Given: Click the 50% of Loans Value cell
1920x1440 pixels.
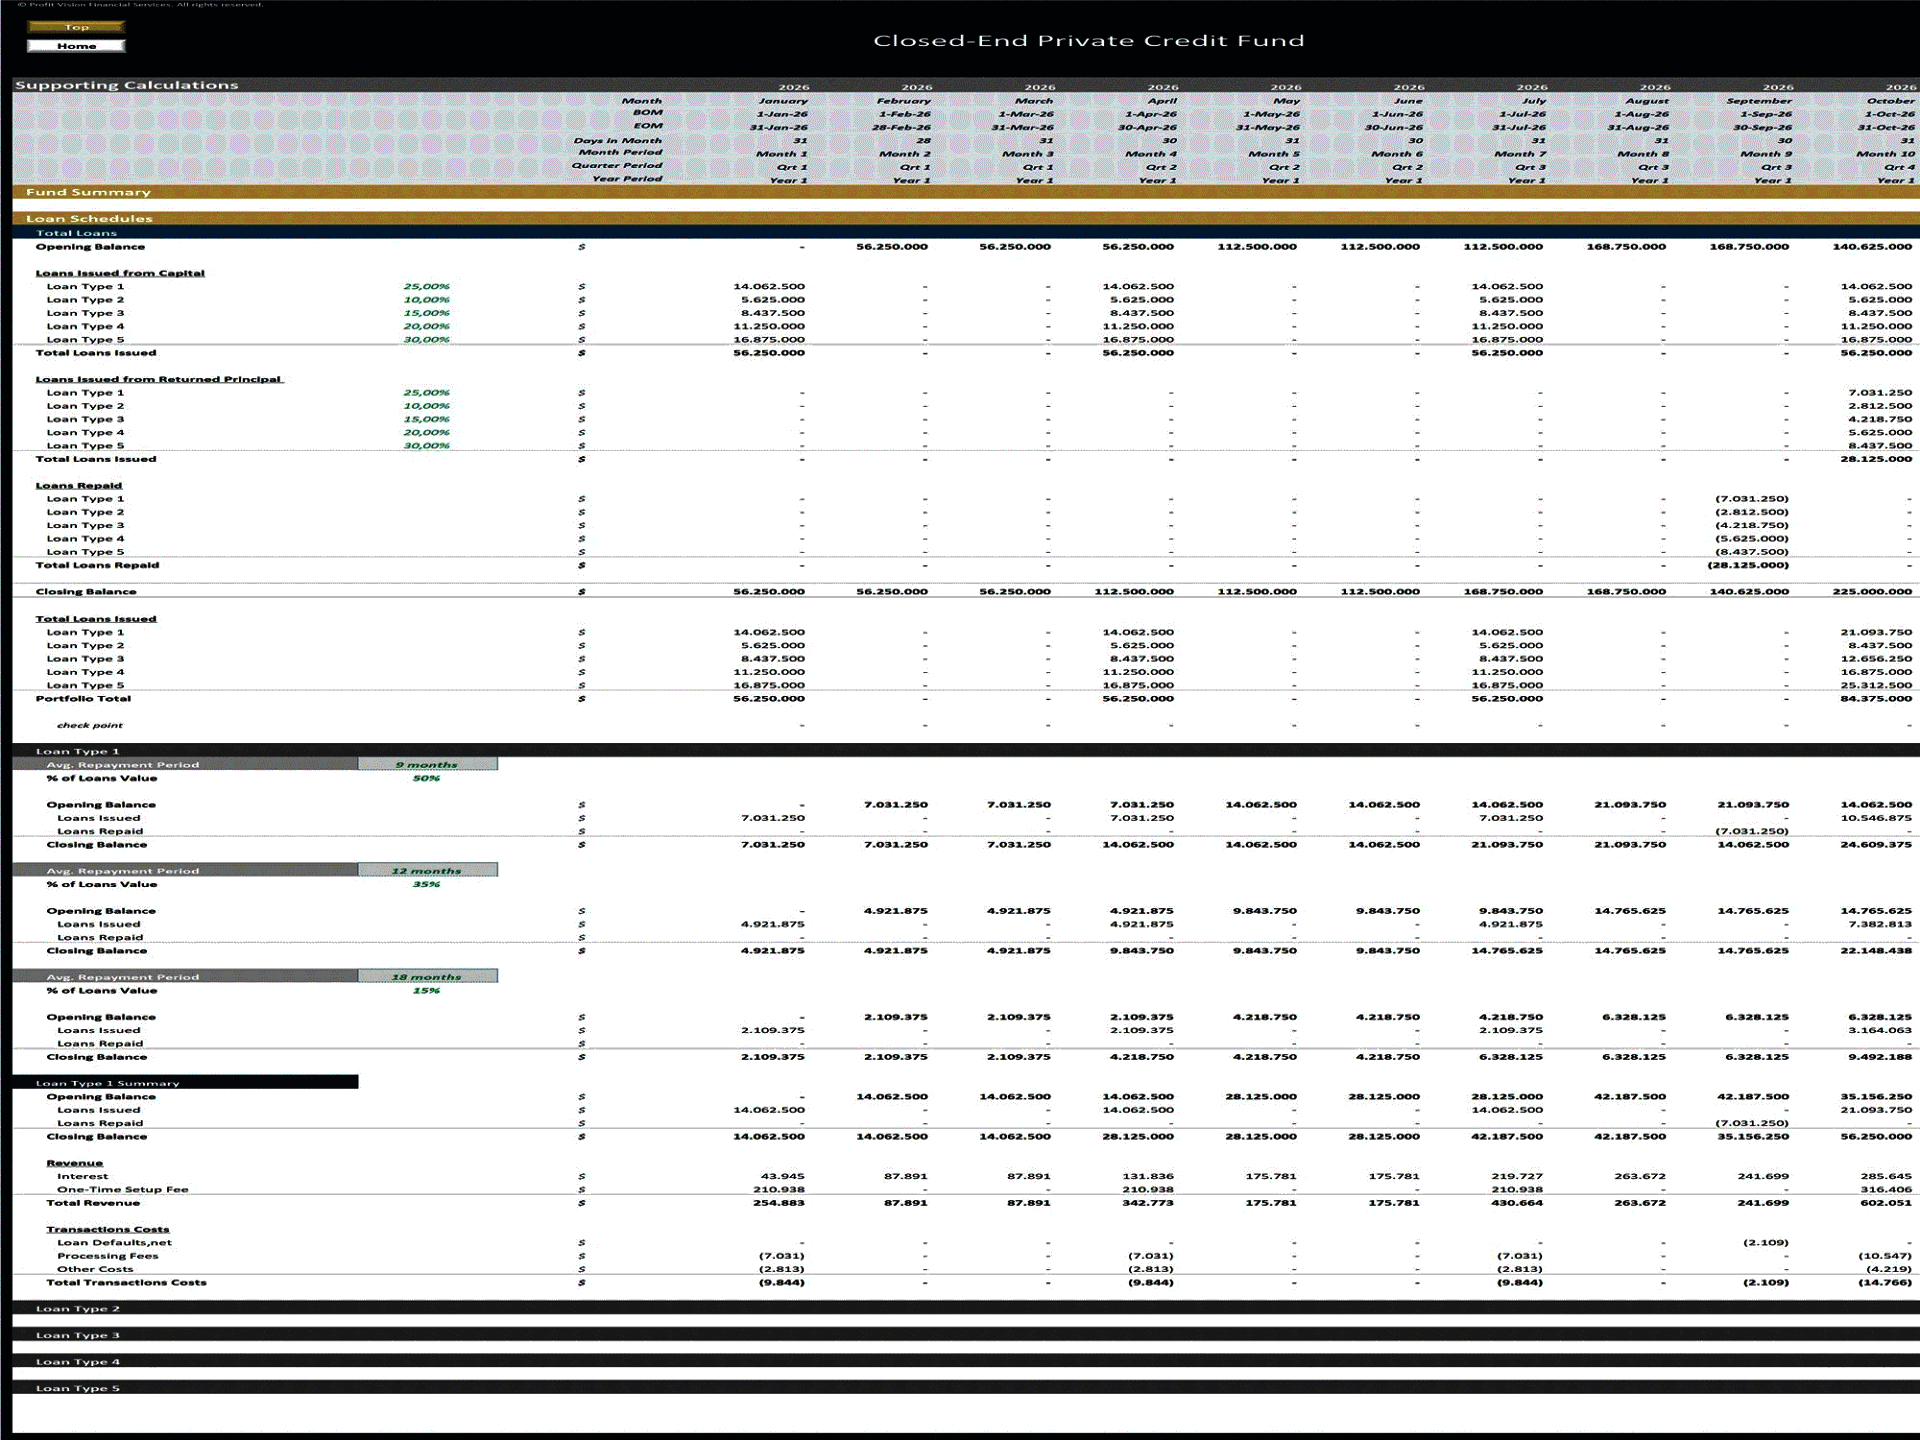Looking at the screenshot, I should click(428, 777).
